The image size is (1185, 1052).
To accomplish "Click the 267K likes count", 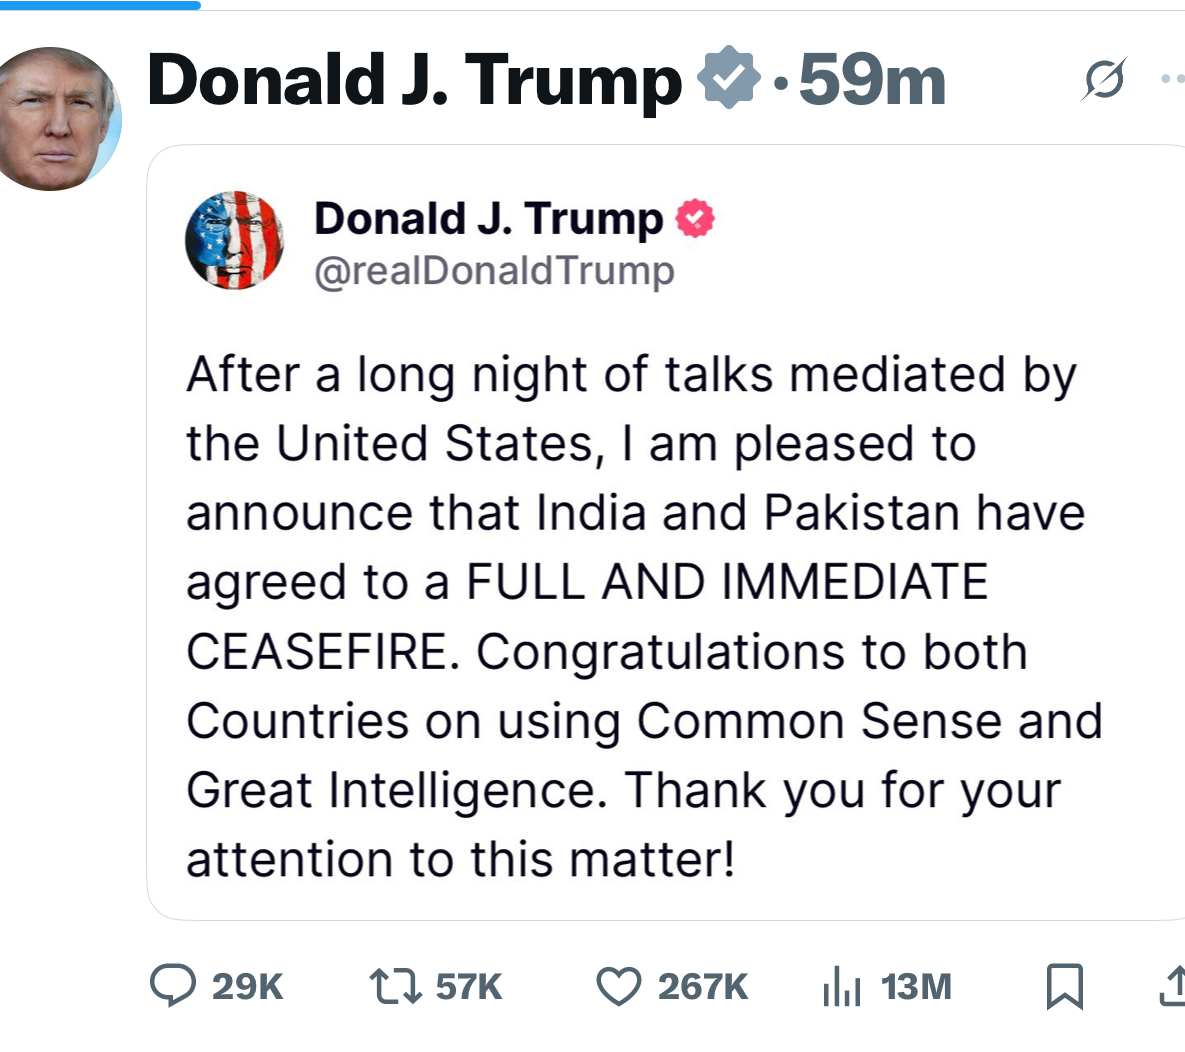I will coord(702,987).
